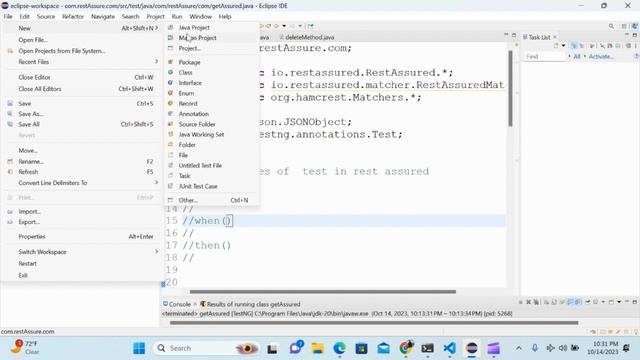Create a new Enum
Image resolution: width=640 pixels, height=360 pixels.
[186, 93]
